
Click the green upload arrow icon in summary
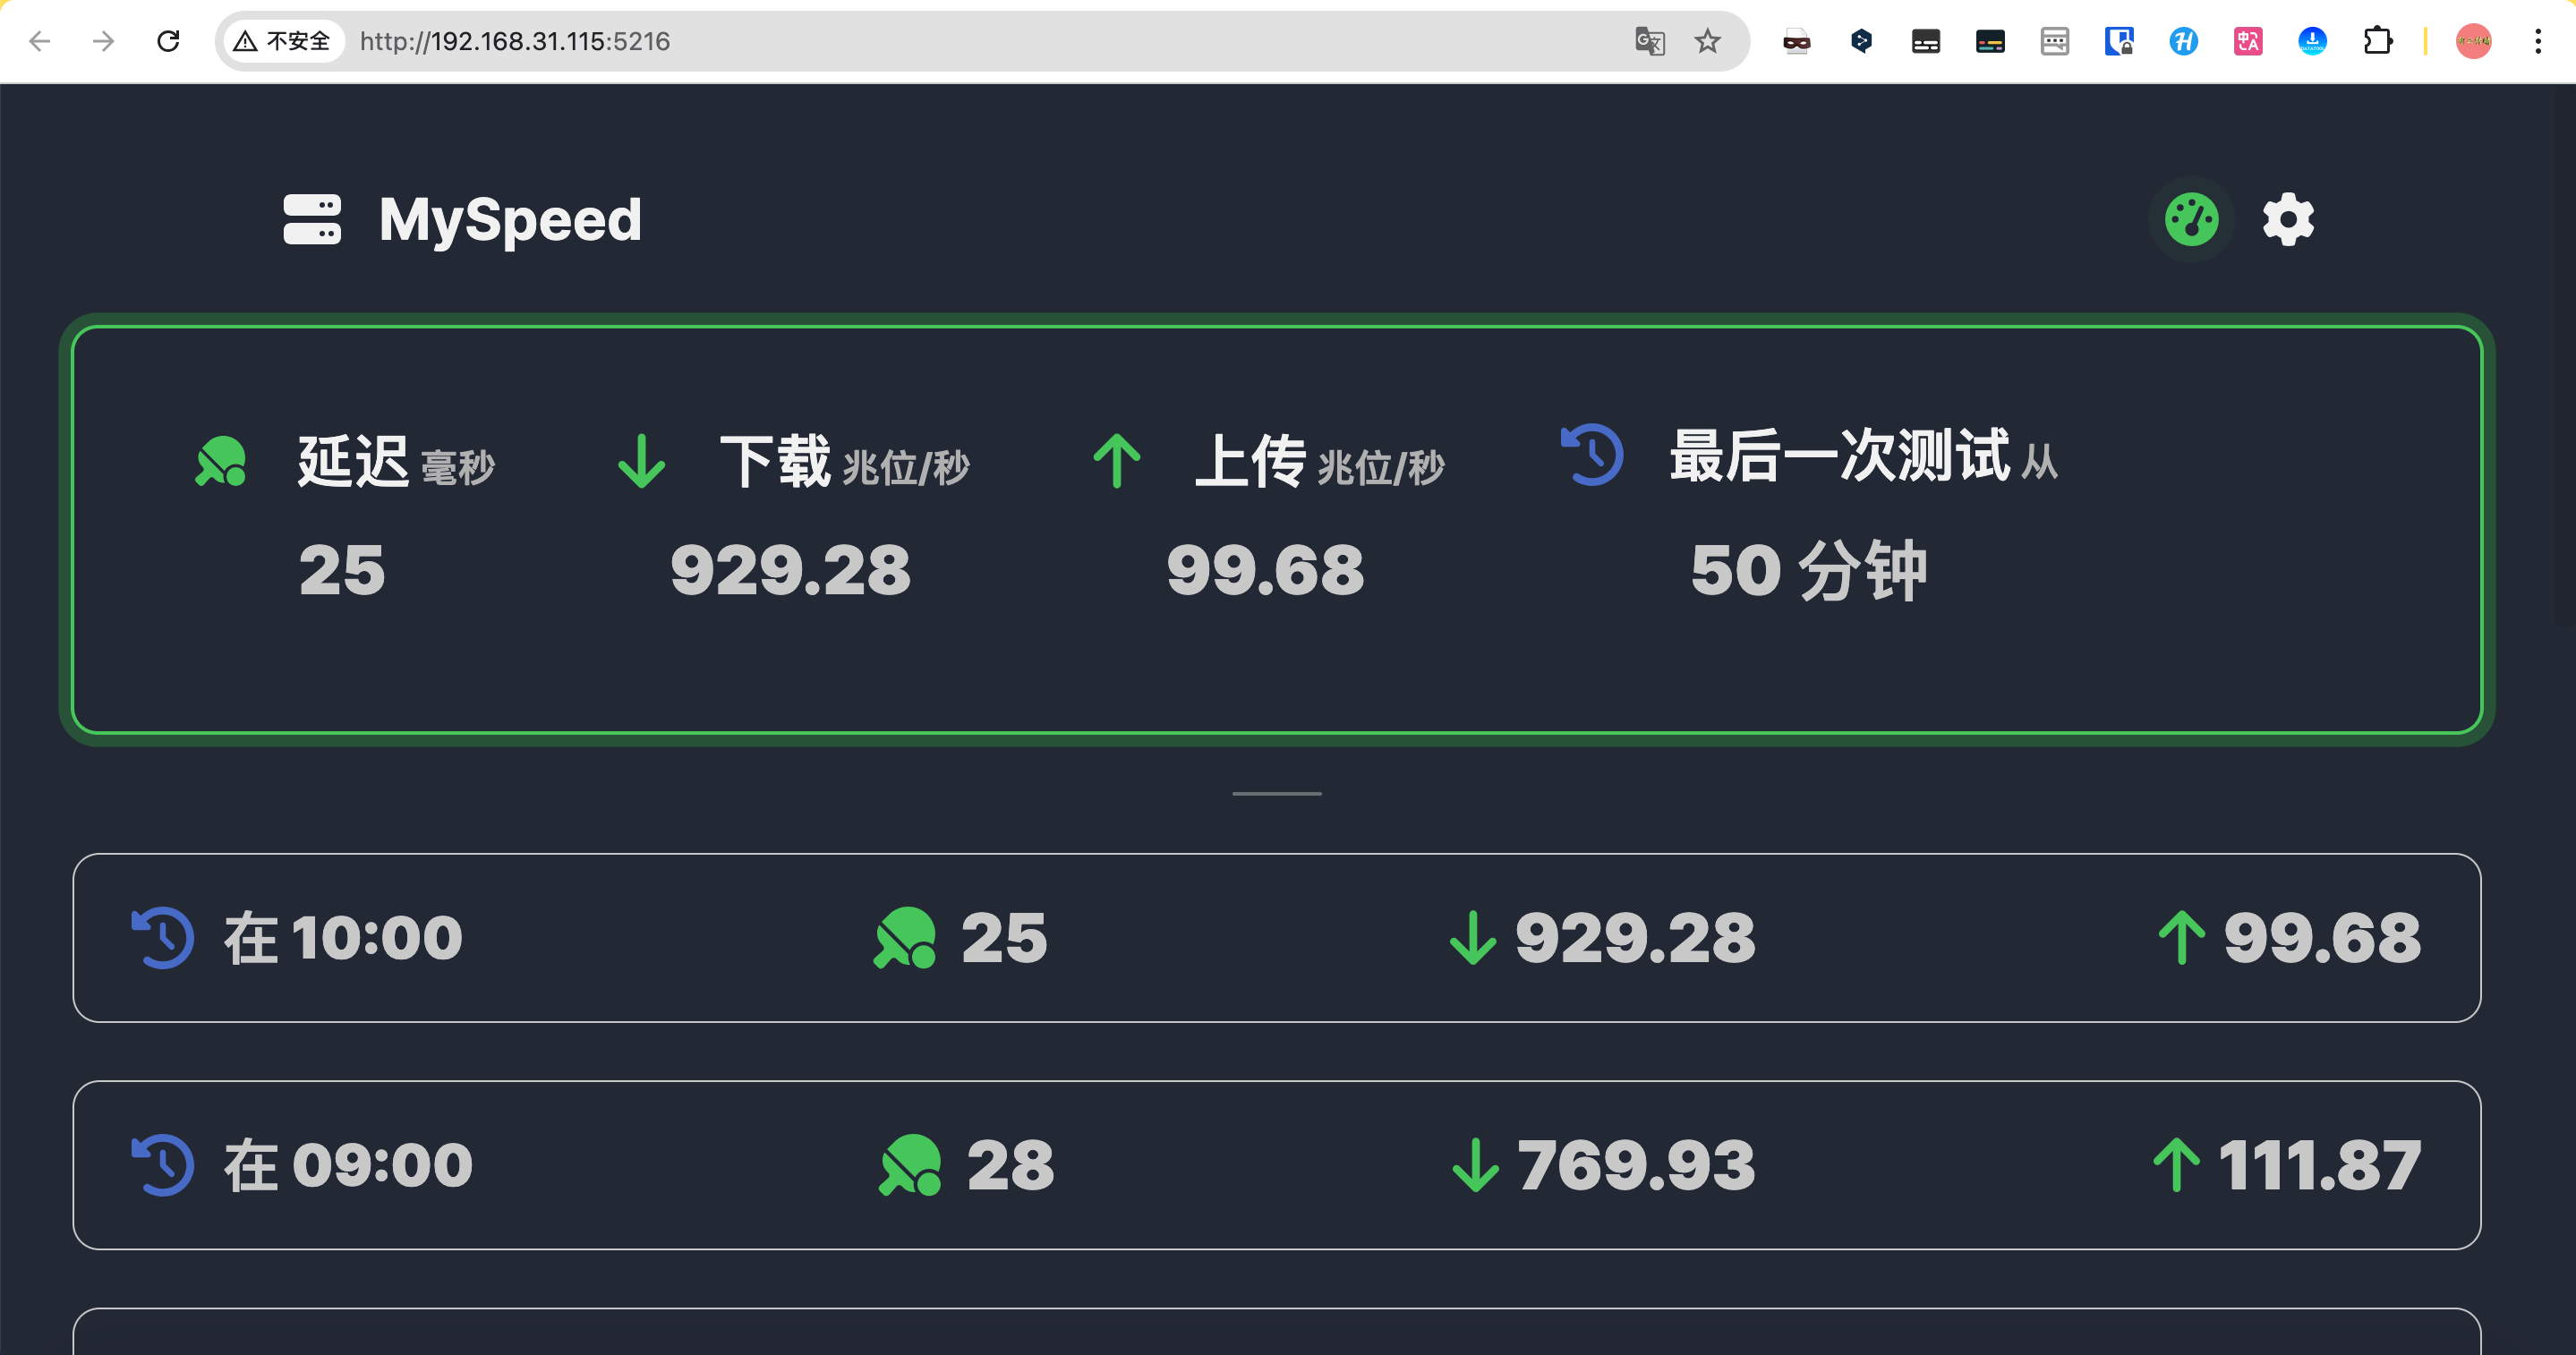pyautogui.click(x=1116, y=461)
